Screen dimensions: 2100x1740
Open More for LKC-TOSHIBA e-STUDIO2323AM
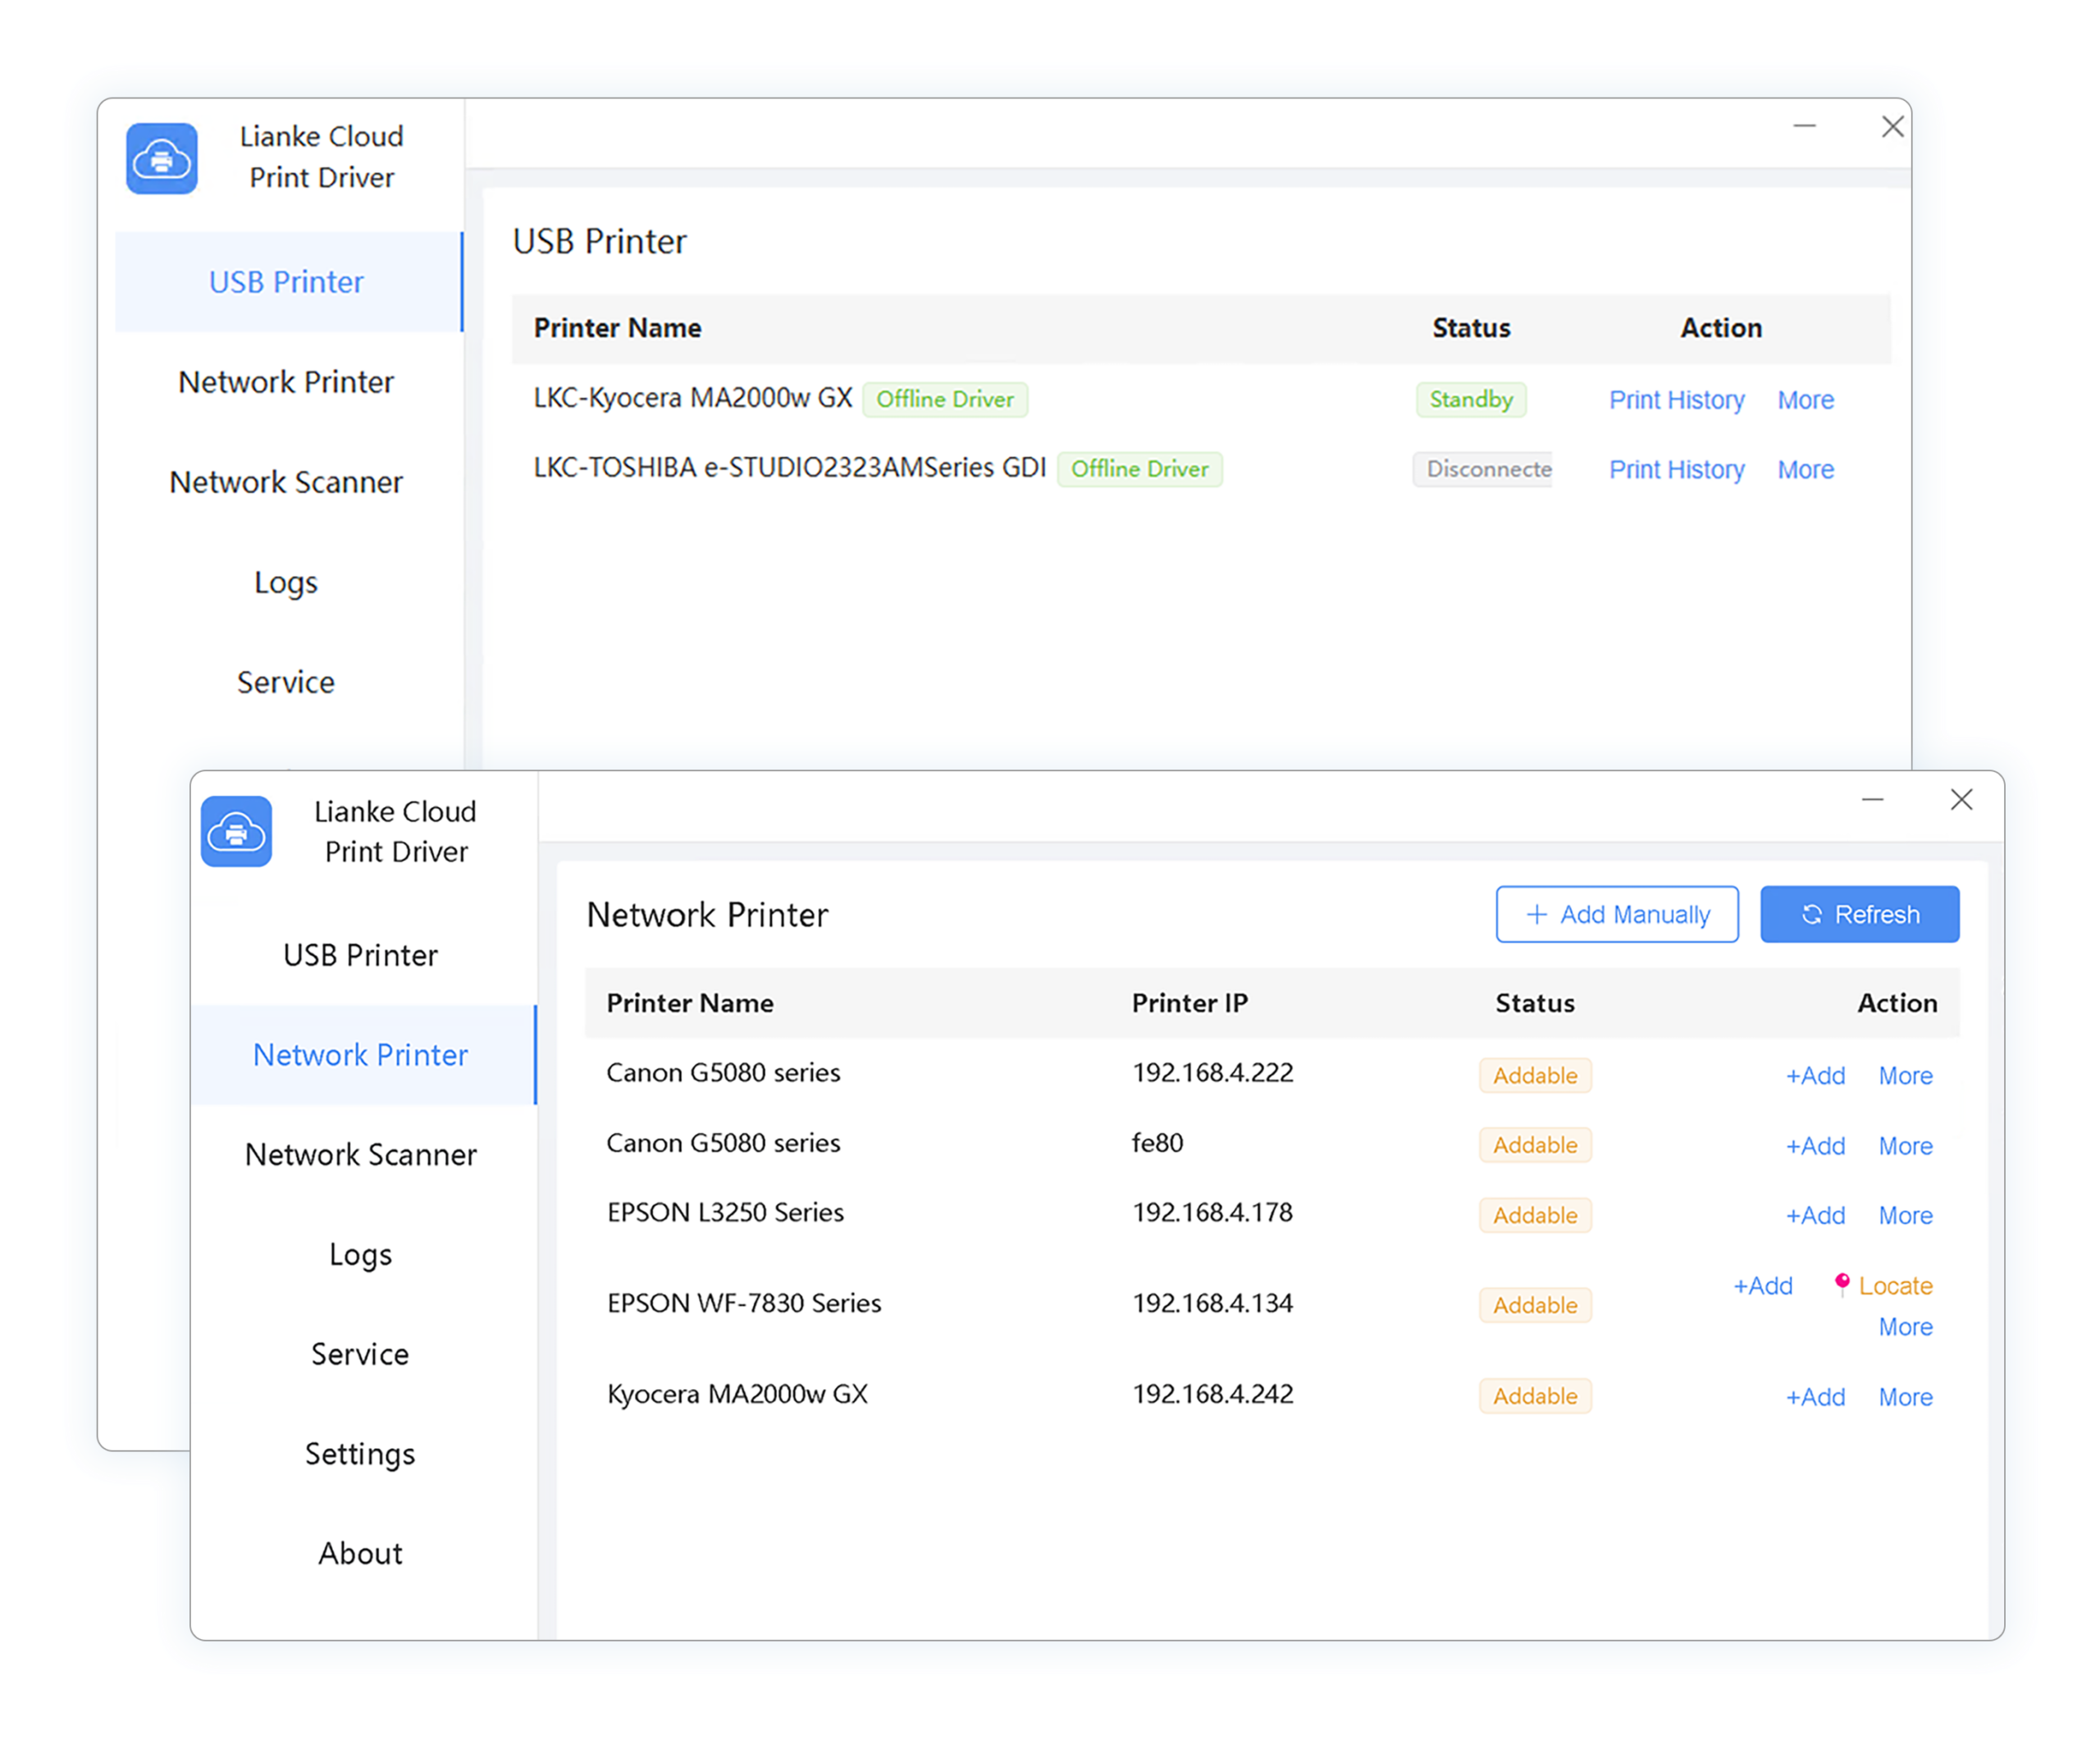coord(1805,470)
